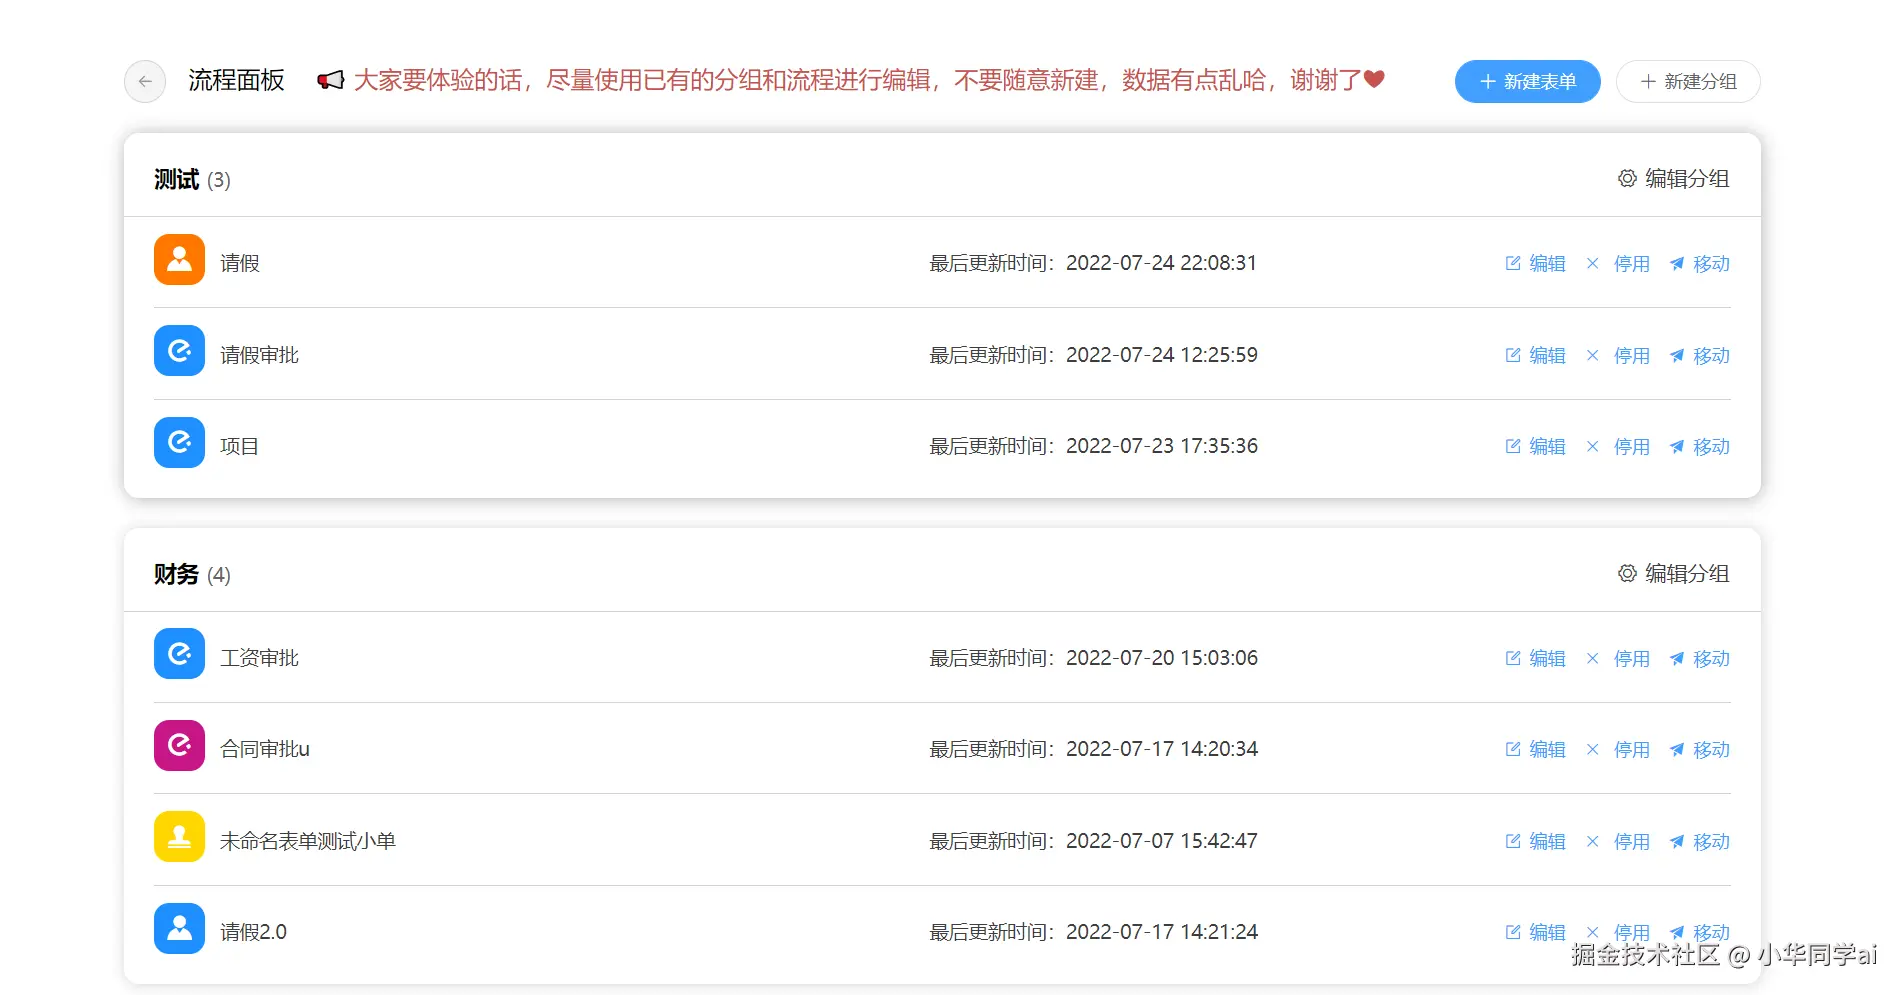Click the red megaphone announcement icon
This screenshot has width=1904, height=995.
tap(330, 80)
